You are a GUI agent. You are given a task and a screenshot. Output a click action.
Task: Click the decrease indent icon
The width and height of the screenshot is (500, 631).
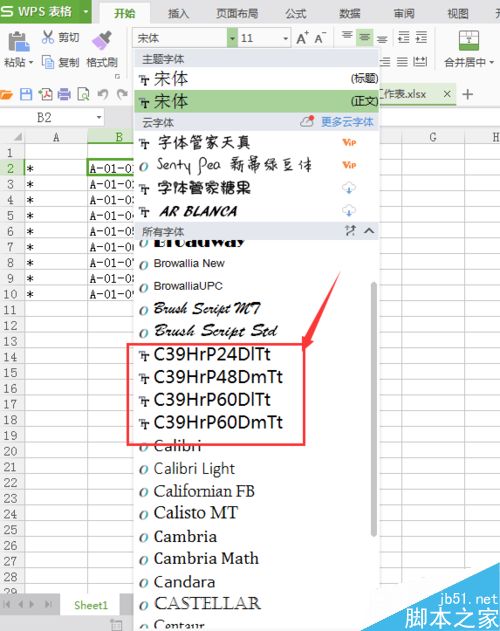click(x=403, y=37)
